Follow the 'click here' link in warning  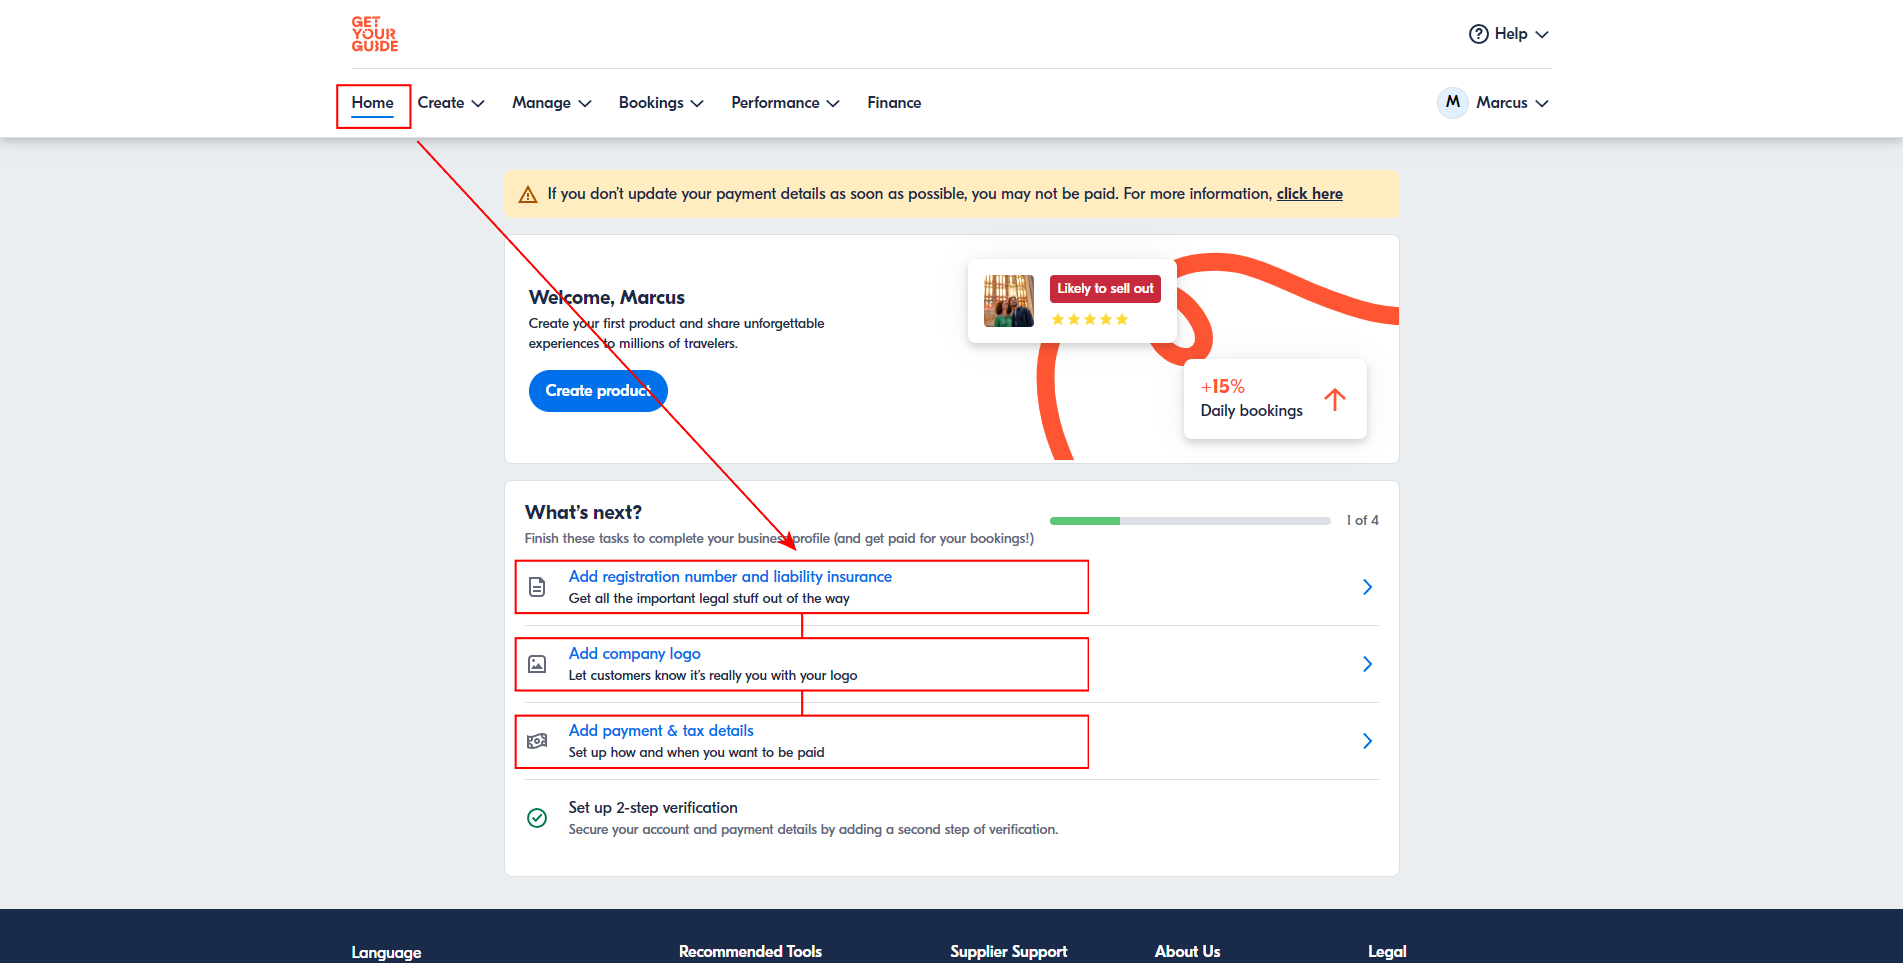point(1309,194)
